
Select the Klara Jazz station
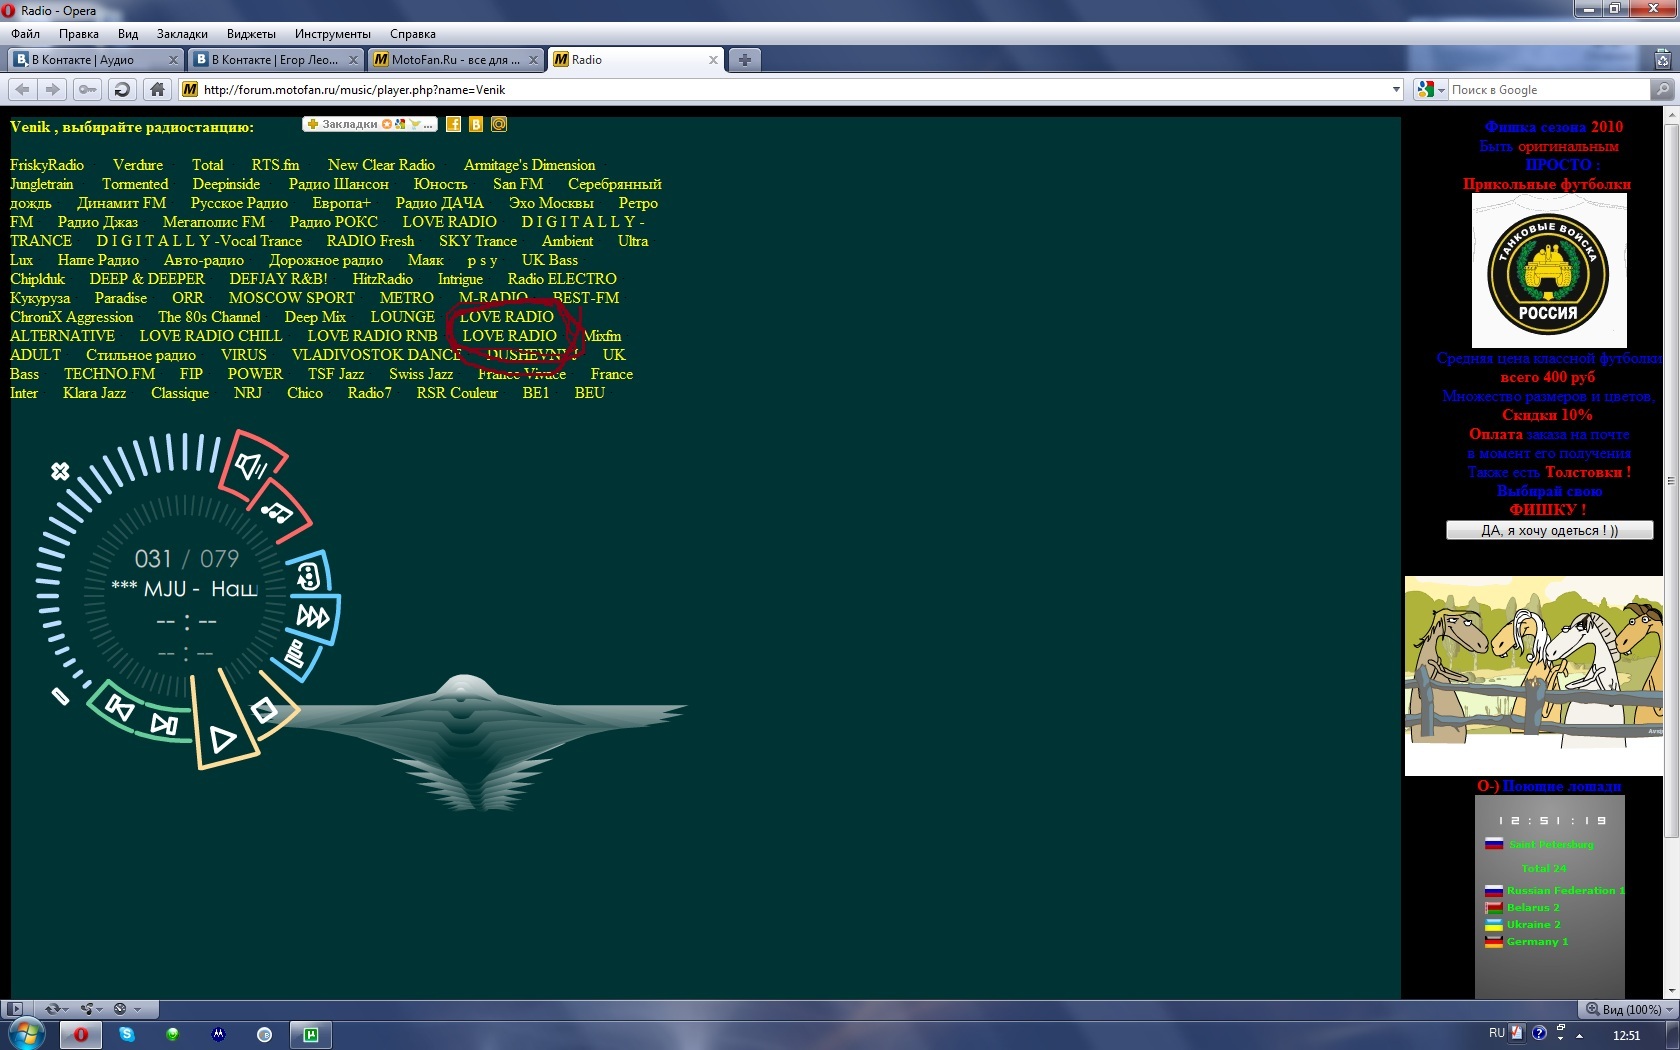(95, 393)
